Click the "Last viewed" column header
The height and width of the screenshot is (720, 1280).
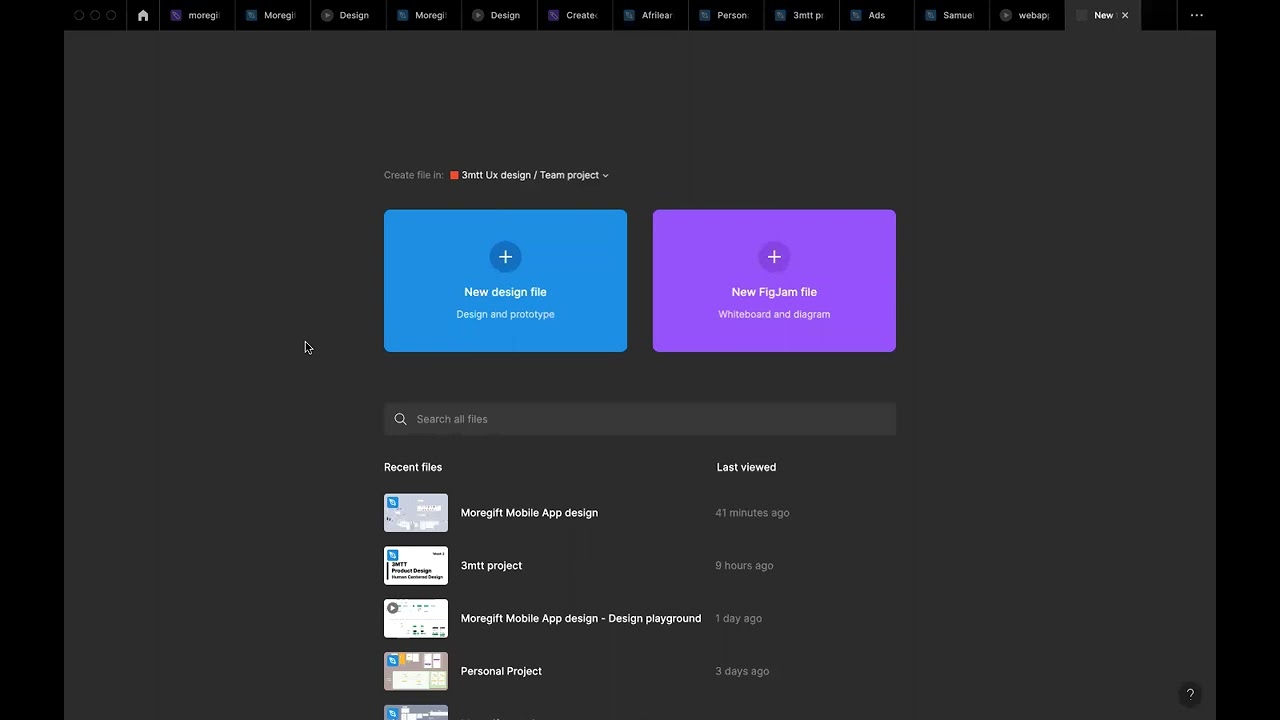(746, 467)
